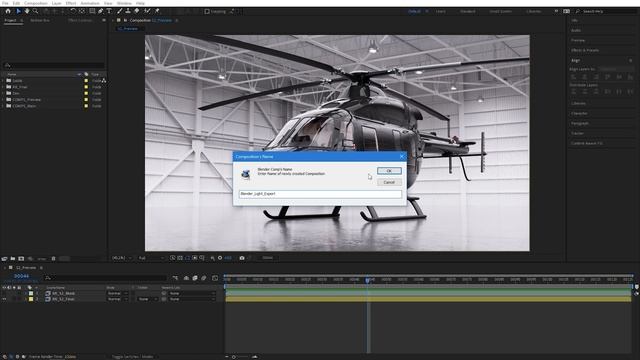640x360 pixels.
Task: Click the Search Help magnifier icon
Action: [x=578, y=11]
